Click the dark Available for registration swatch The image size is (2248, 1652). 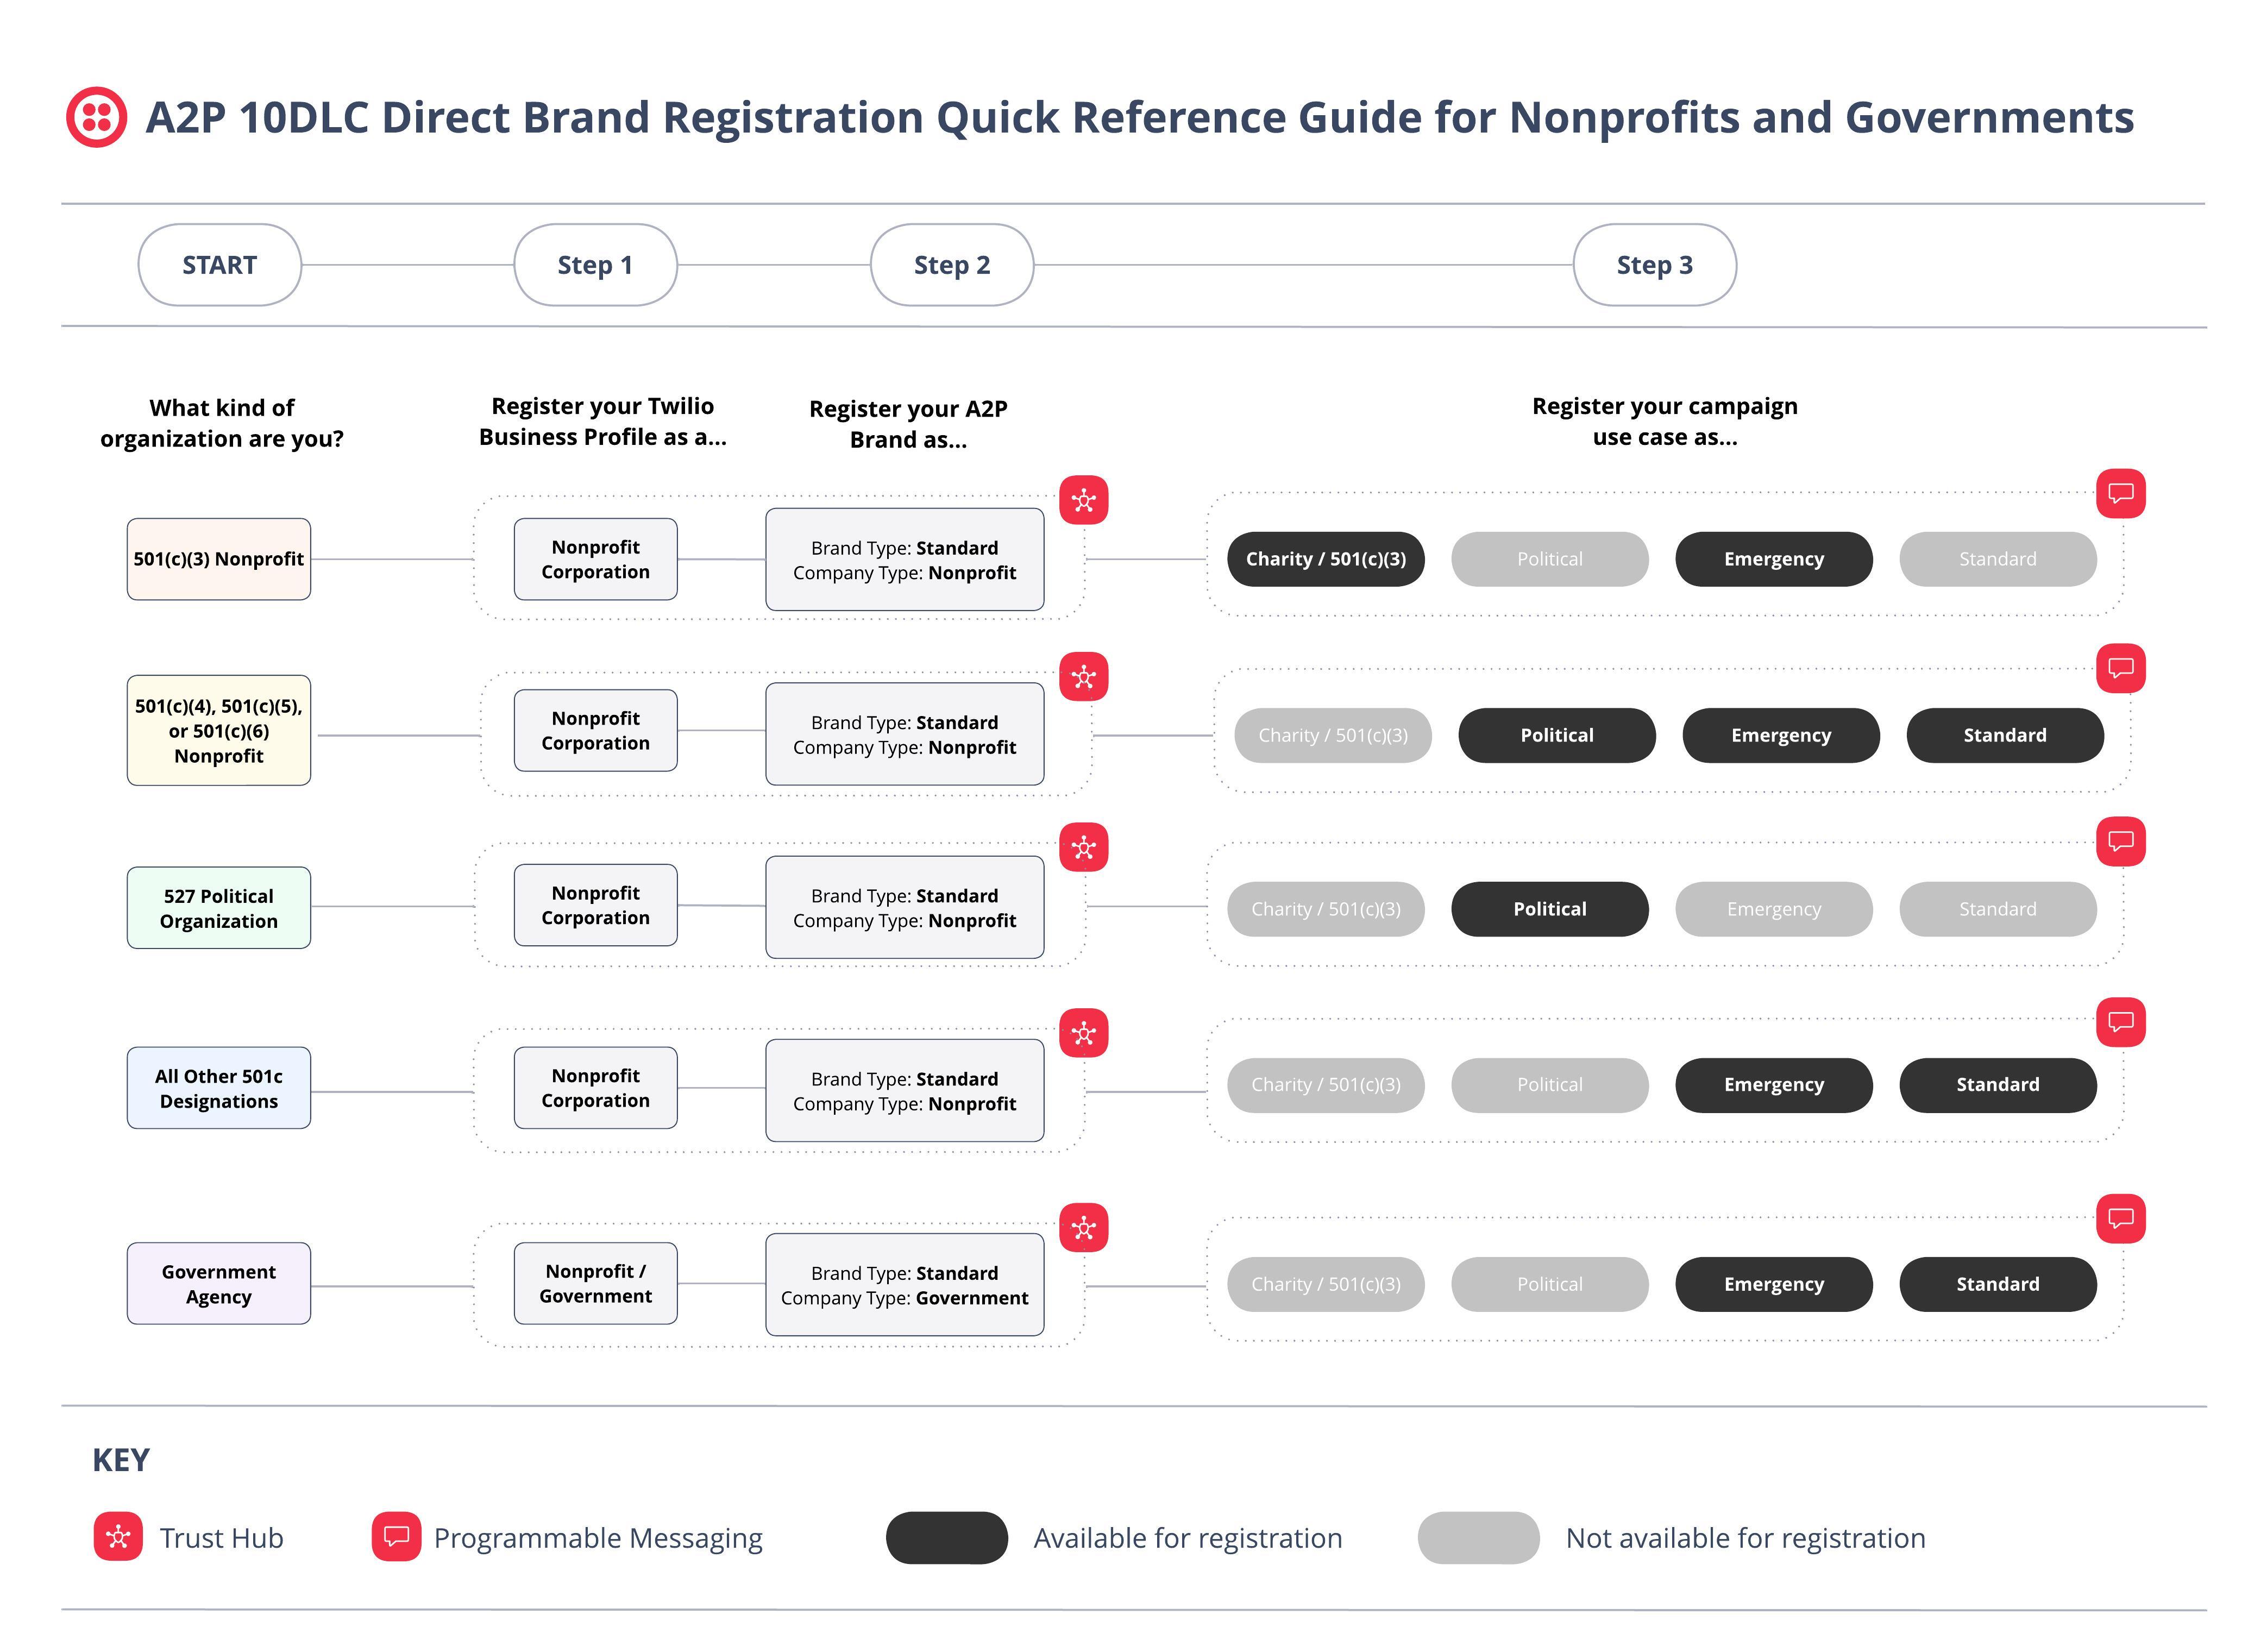point(946,1538)
